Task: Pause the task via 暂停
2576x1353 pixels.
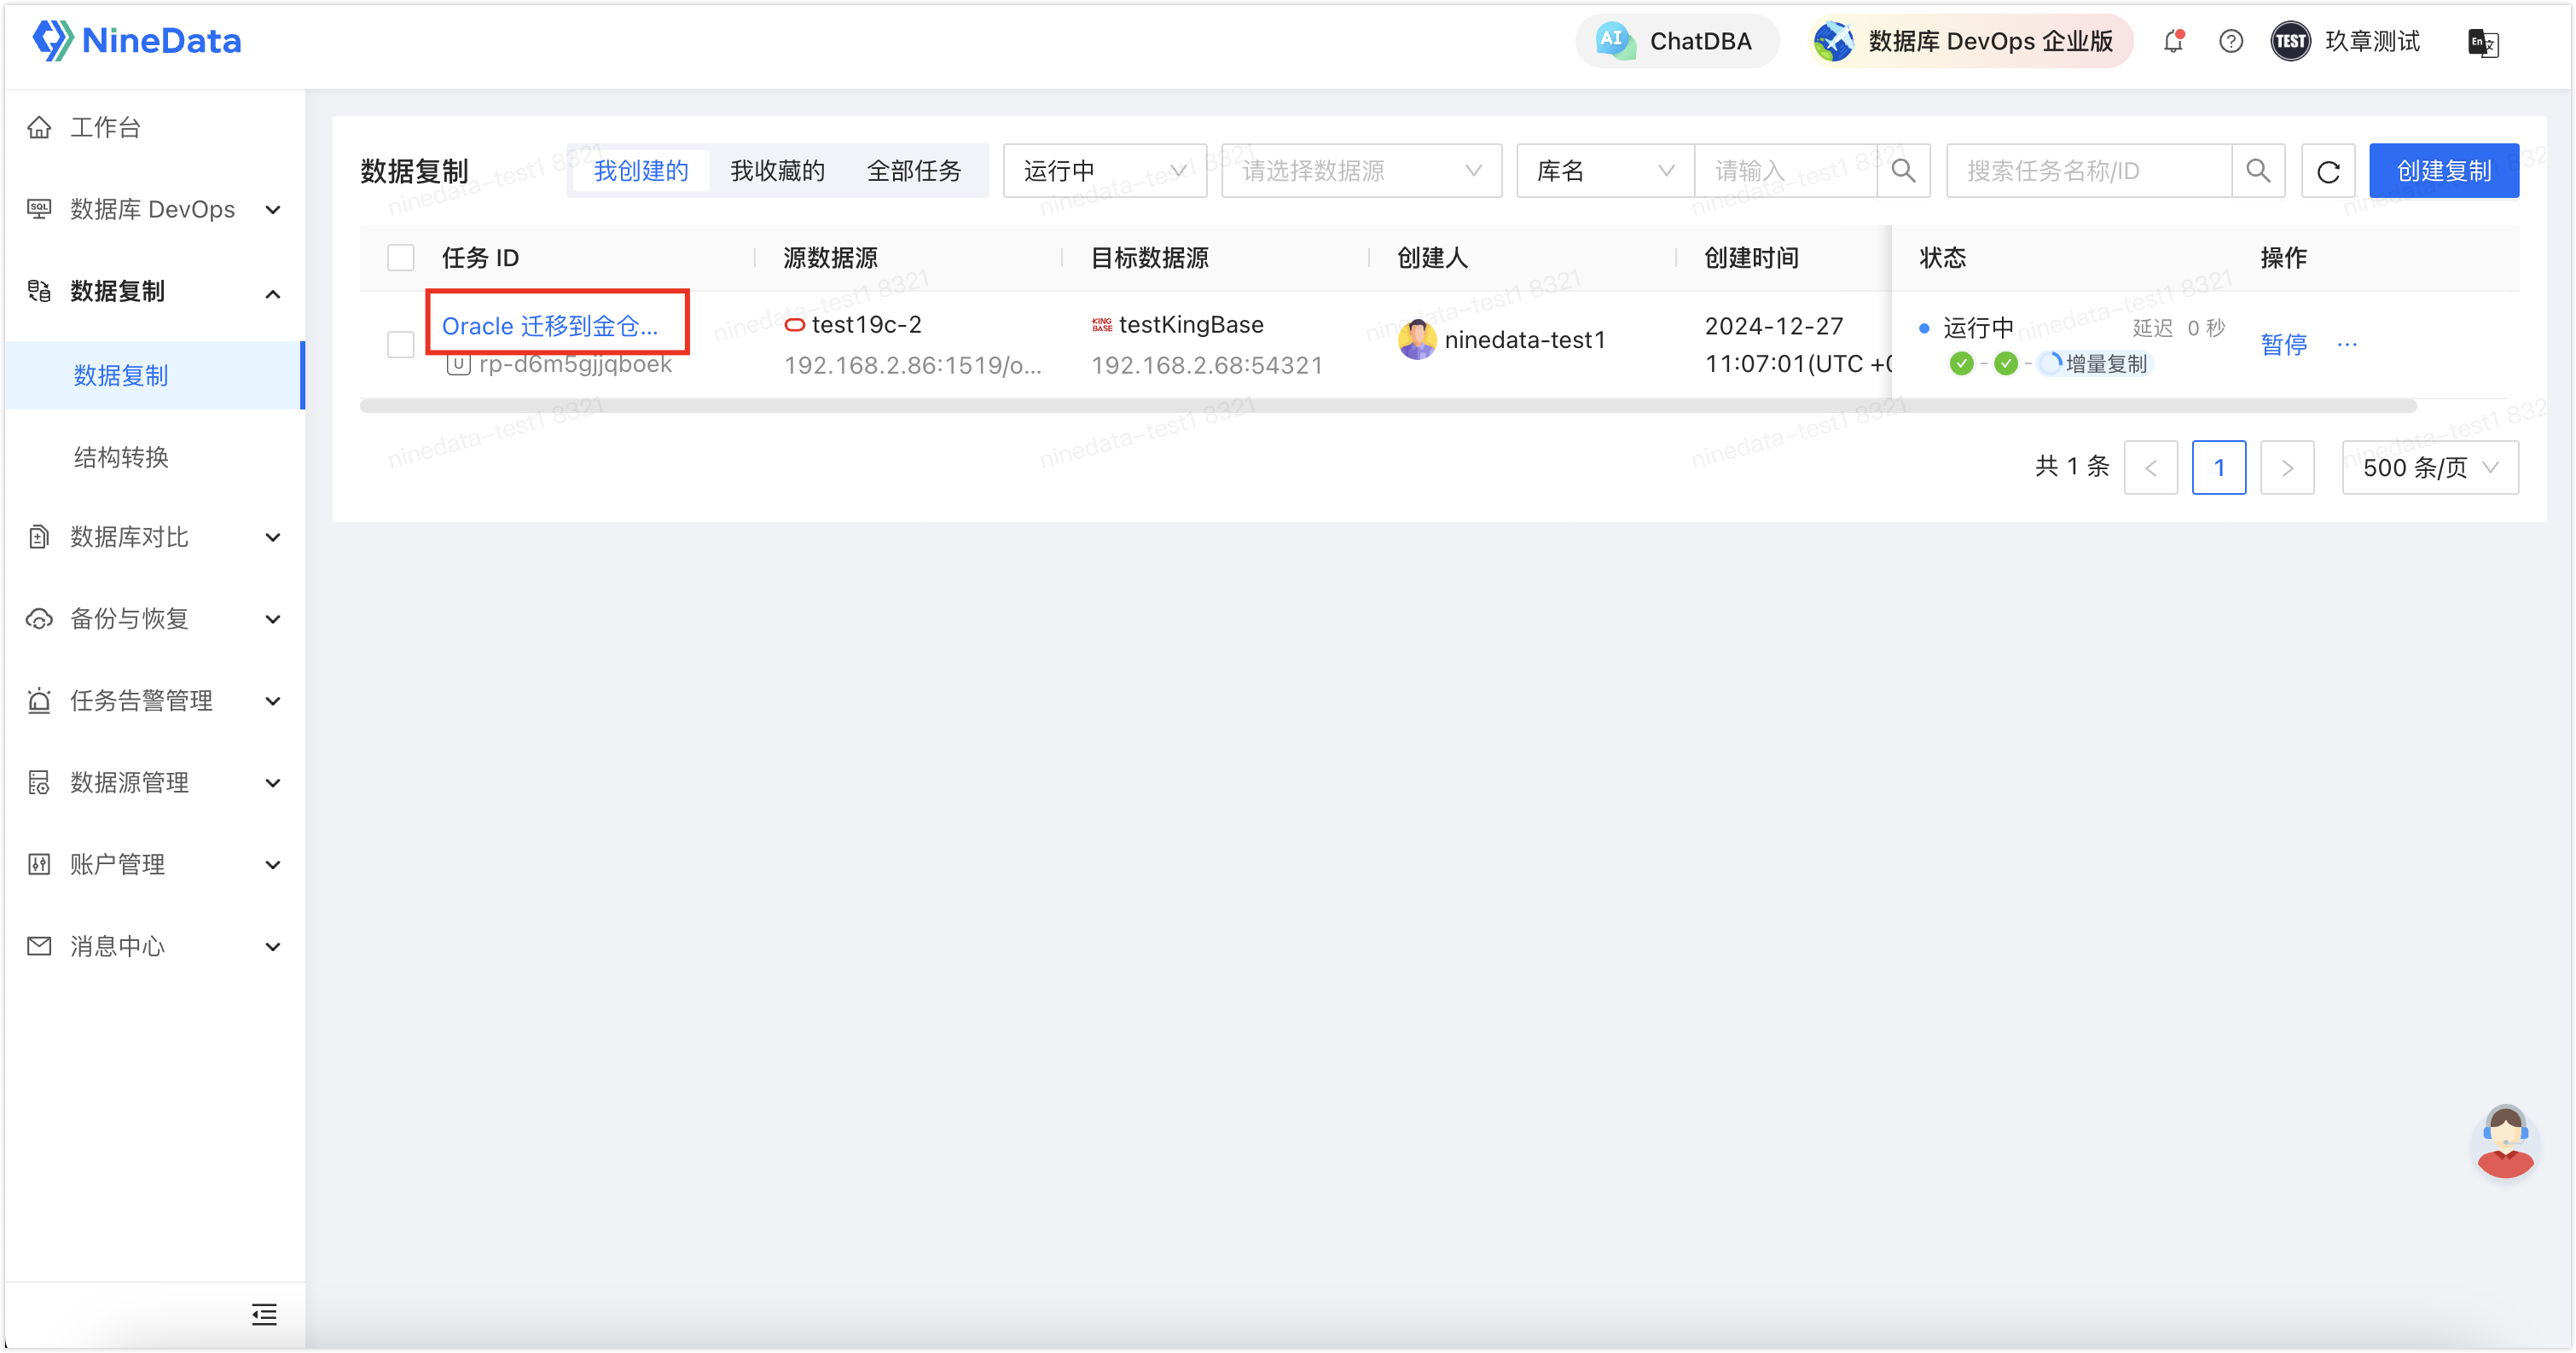Action: click(x=2283, y=344)
